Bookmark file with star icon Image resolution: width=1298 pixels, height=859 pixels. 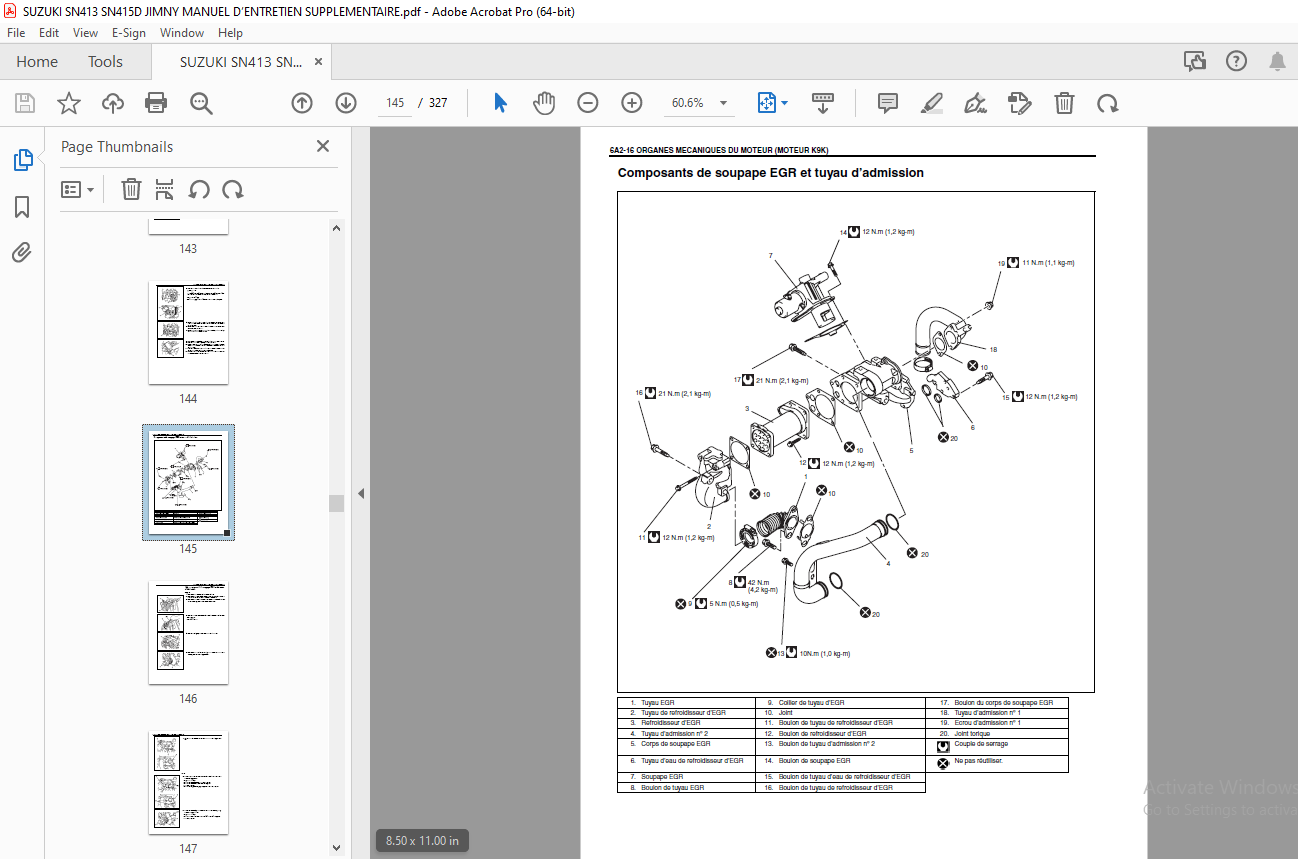click(68, 103)
